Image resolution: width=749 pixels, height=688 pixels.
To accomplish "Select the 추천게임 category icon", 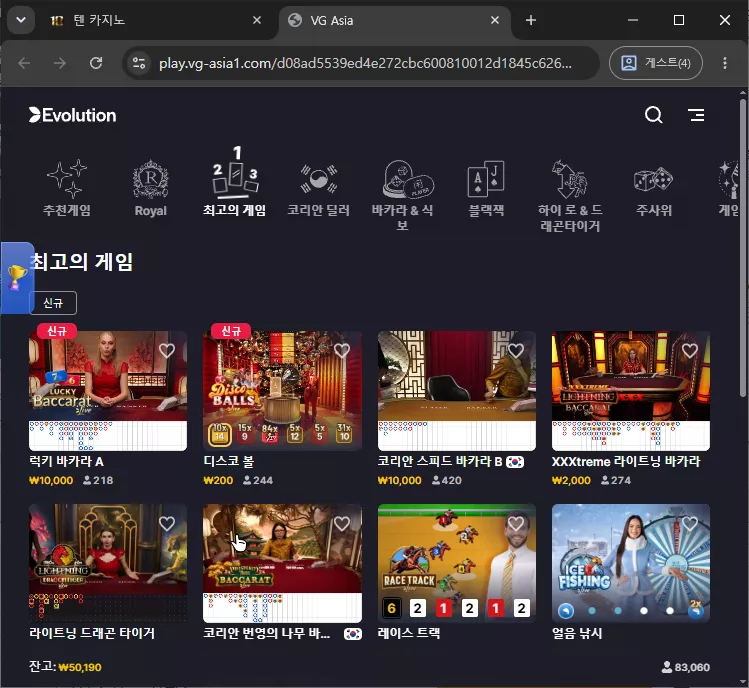I will pos(67,188).
